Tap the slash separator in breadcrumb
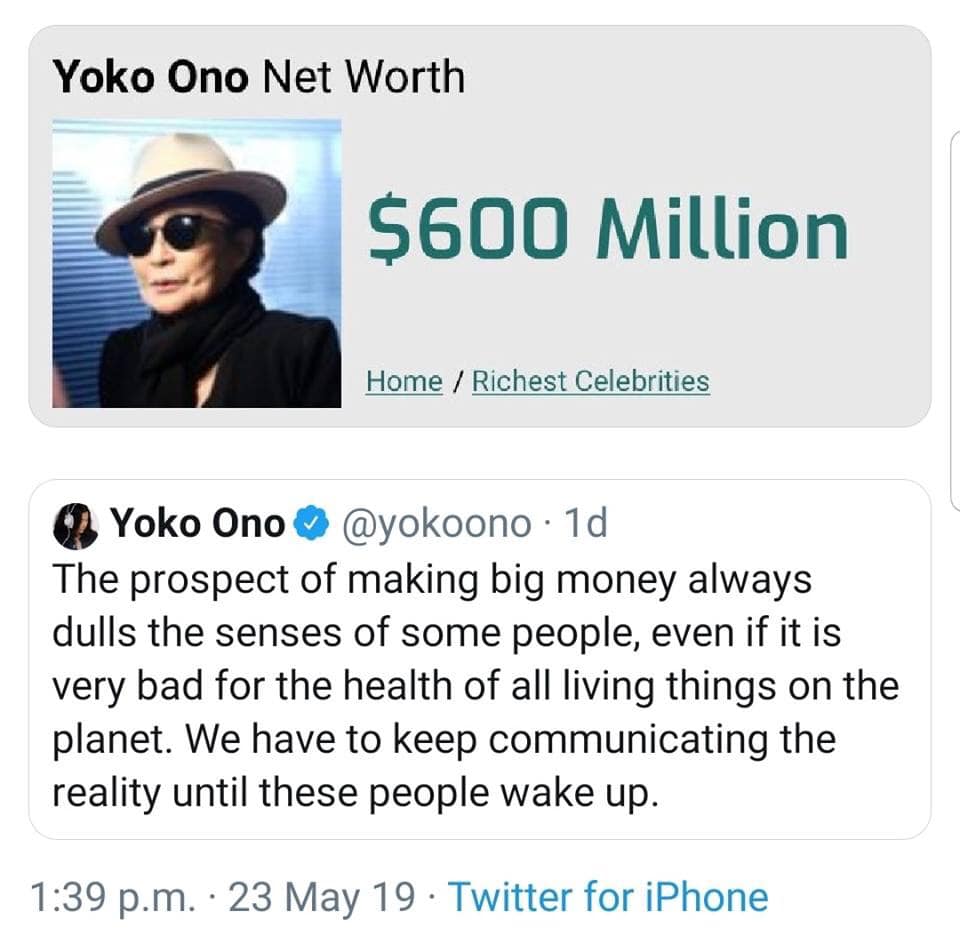The height and width of the screenshot is (935, 960). click(457, 381)
